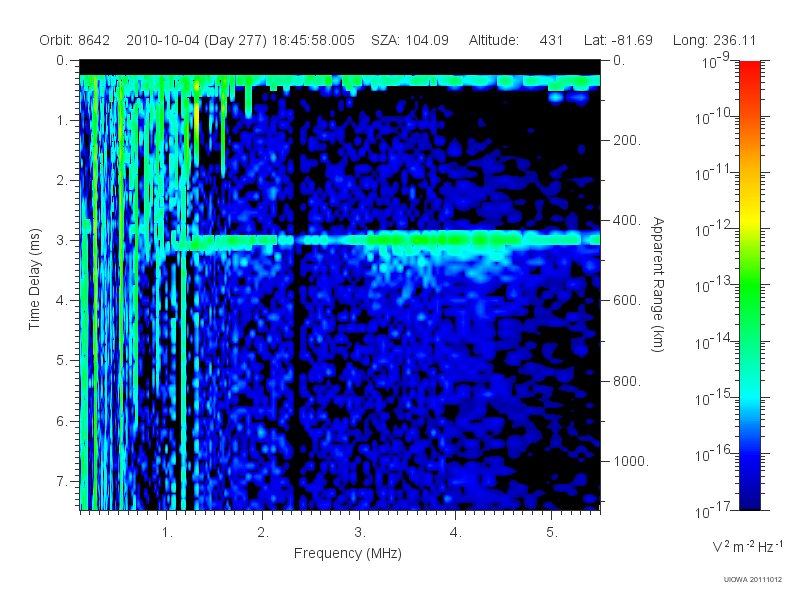Click the 400. tick label on range axis
Viewport: 800px width, 600px height.
(627, 220)
